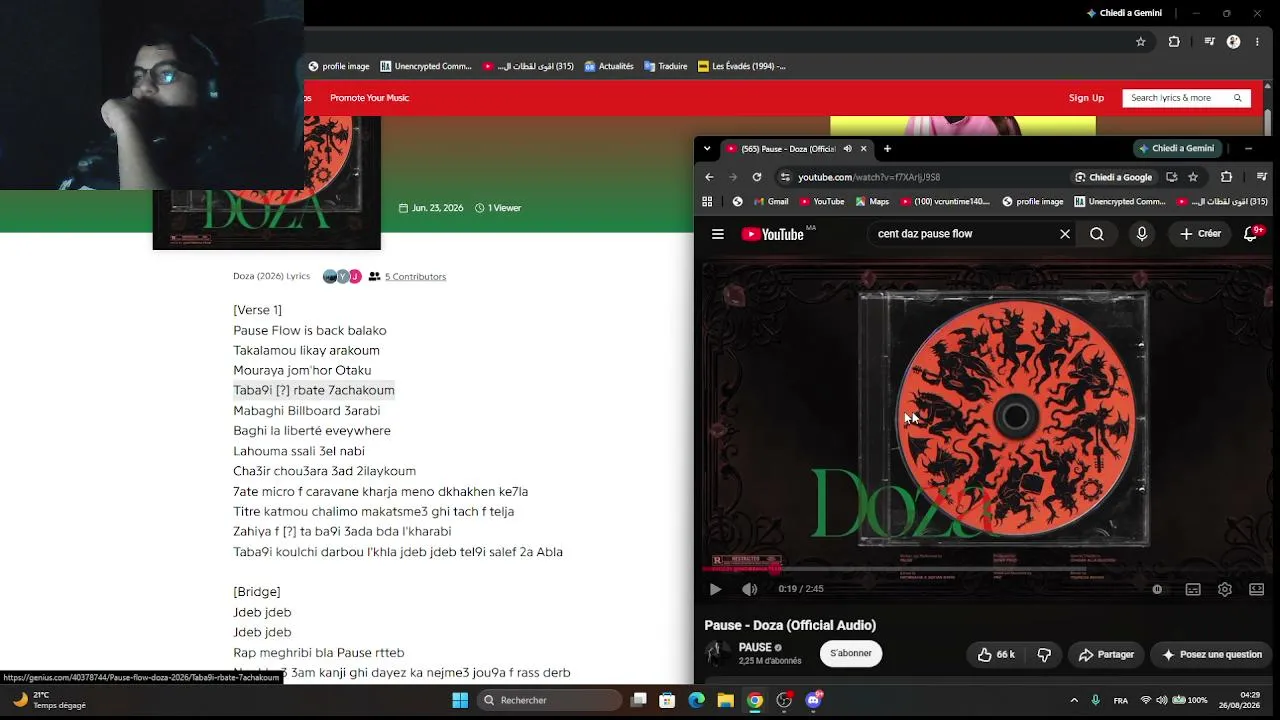The width and height of the screenshot is (1280, 720).
Task: Open the Actualités bookmark in Genius window
Action: click(x=608, y=66)
